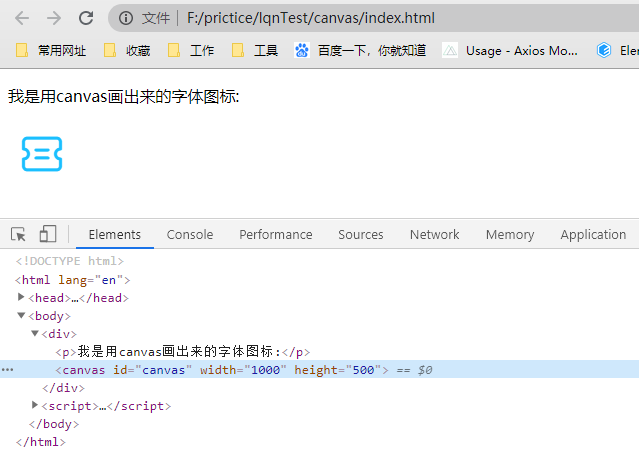Screen dimensions: 639x451
Task: Select the <html lang="en"> node
Action: [73, 280]
